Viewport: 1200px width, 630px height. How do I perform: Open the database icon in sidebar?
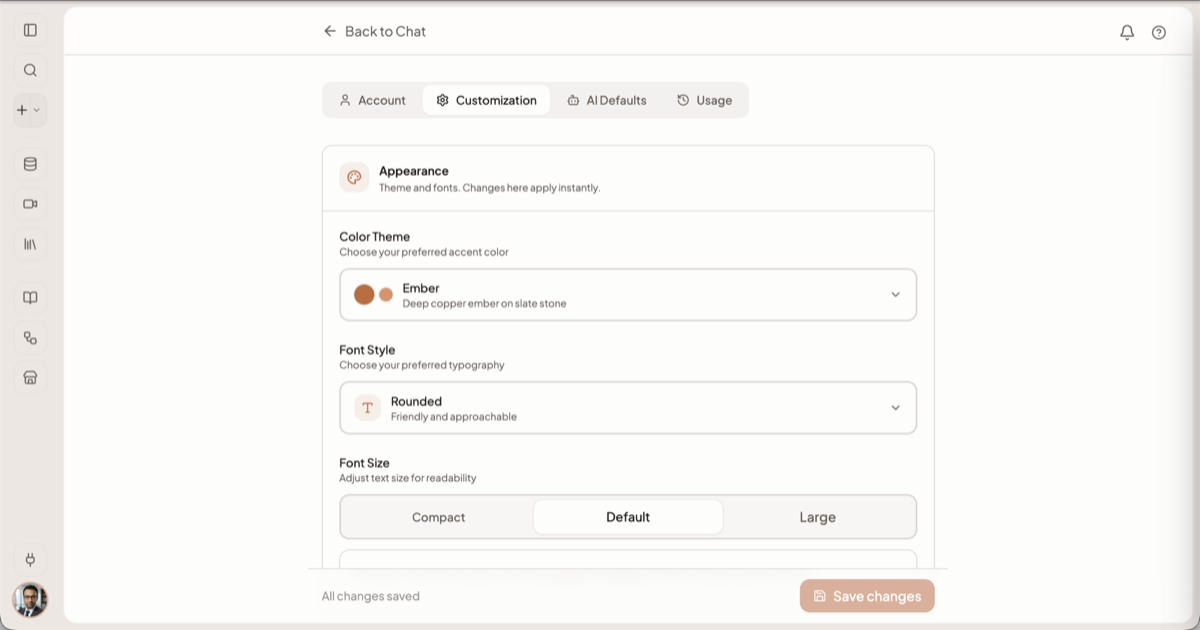(x=30, y=164)
